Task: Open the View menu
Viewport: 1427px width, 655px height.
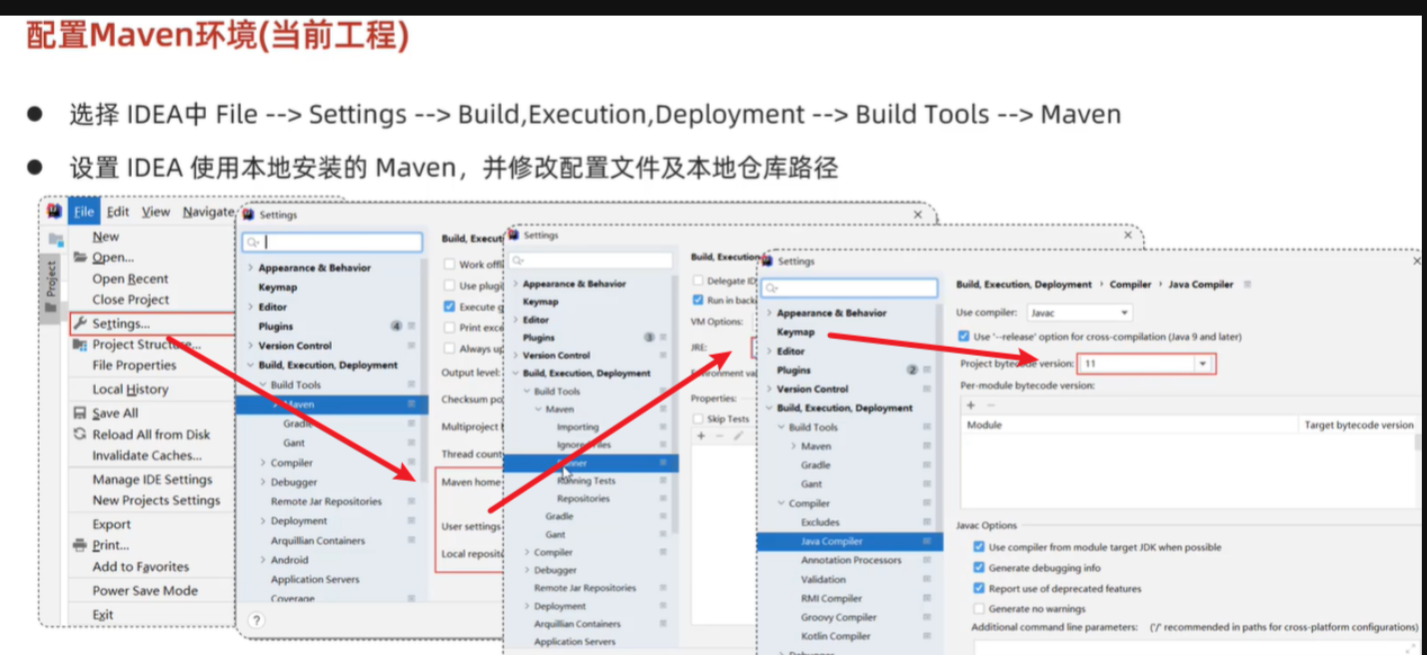Action: click(156, 212)
